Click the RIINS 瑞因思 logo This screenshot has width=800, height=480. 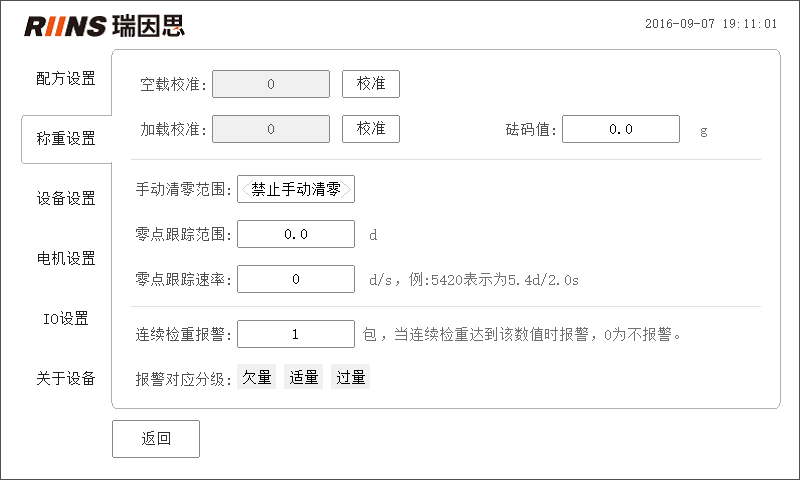[x=105, y=26]
